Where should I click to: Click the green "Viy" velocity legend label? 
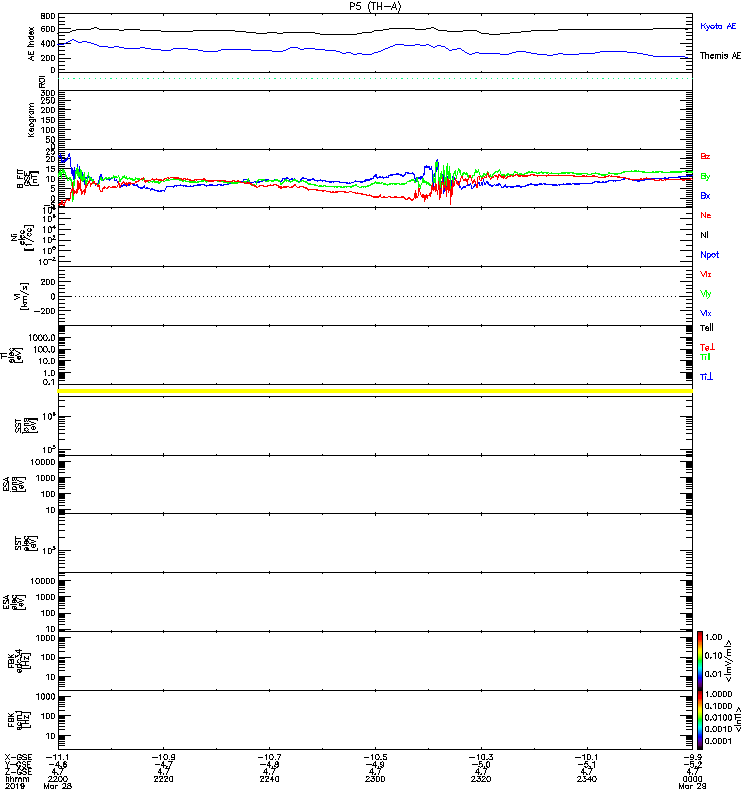tap(705, 294)
